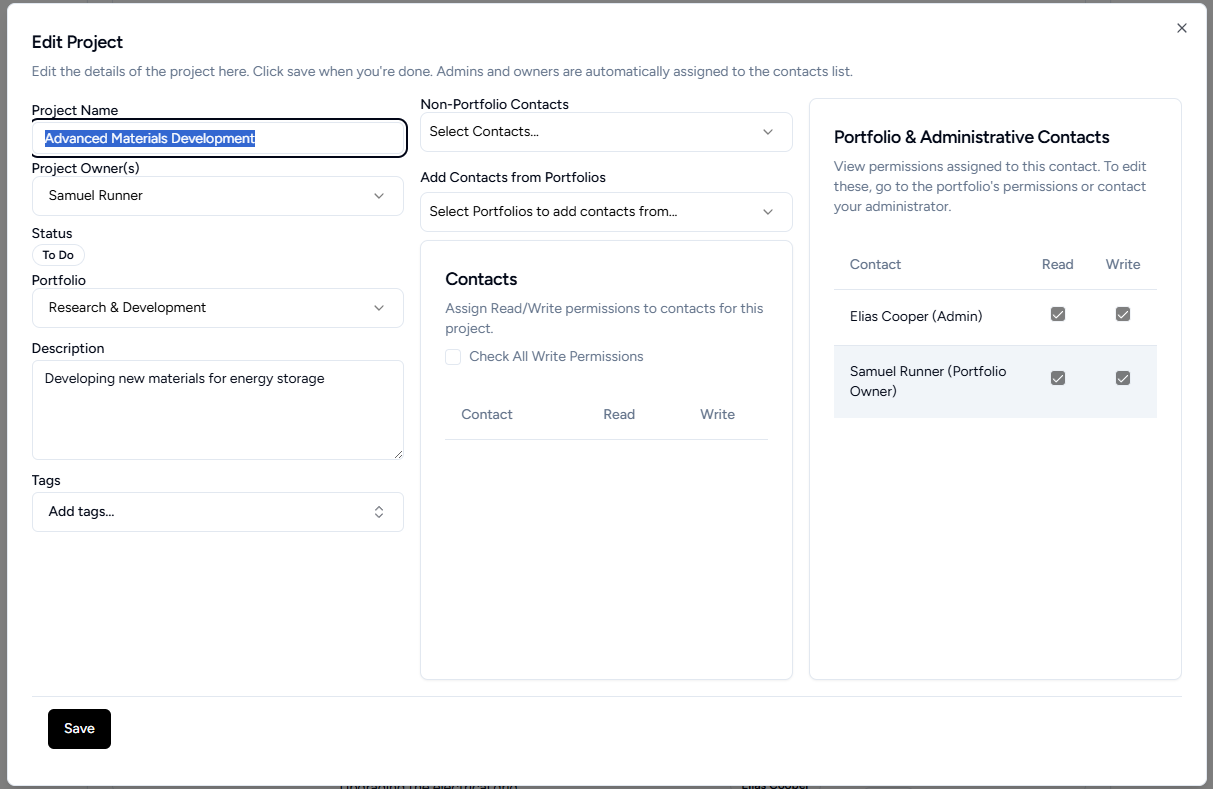Viewport: 1213px width, 789px height.
Task: Click the To Do status badge
Action: click(58, 255)
